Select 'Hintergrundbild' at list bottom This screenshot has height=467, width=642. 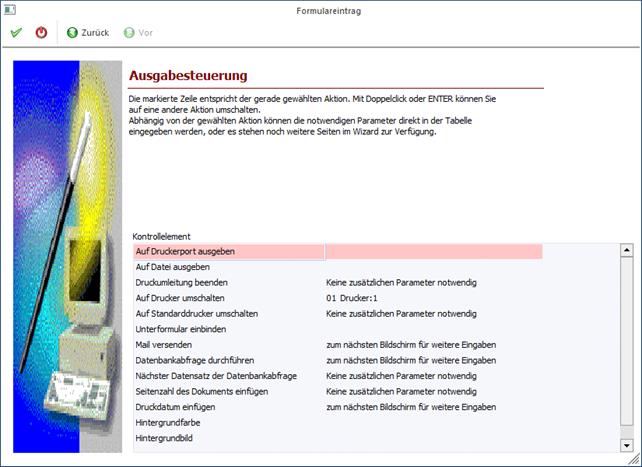[166, 438]
